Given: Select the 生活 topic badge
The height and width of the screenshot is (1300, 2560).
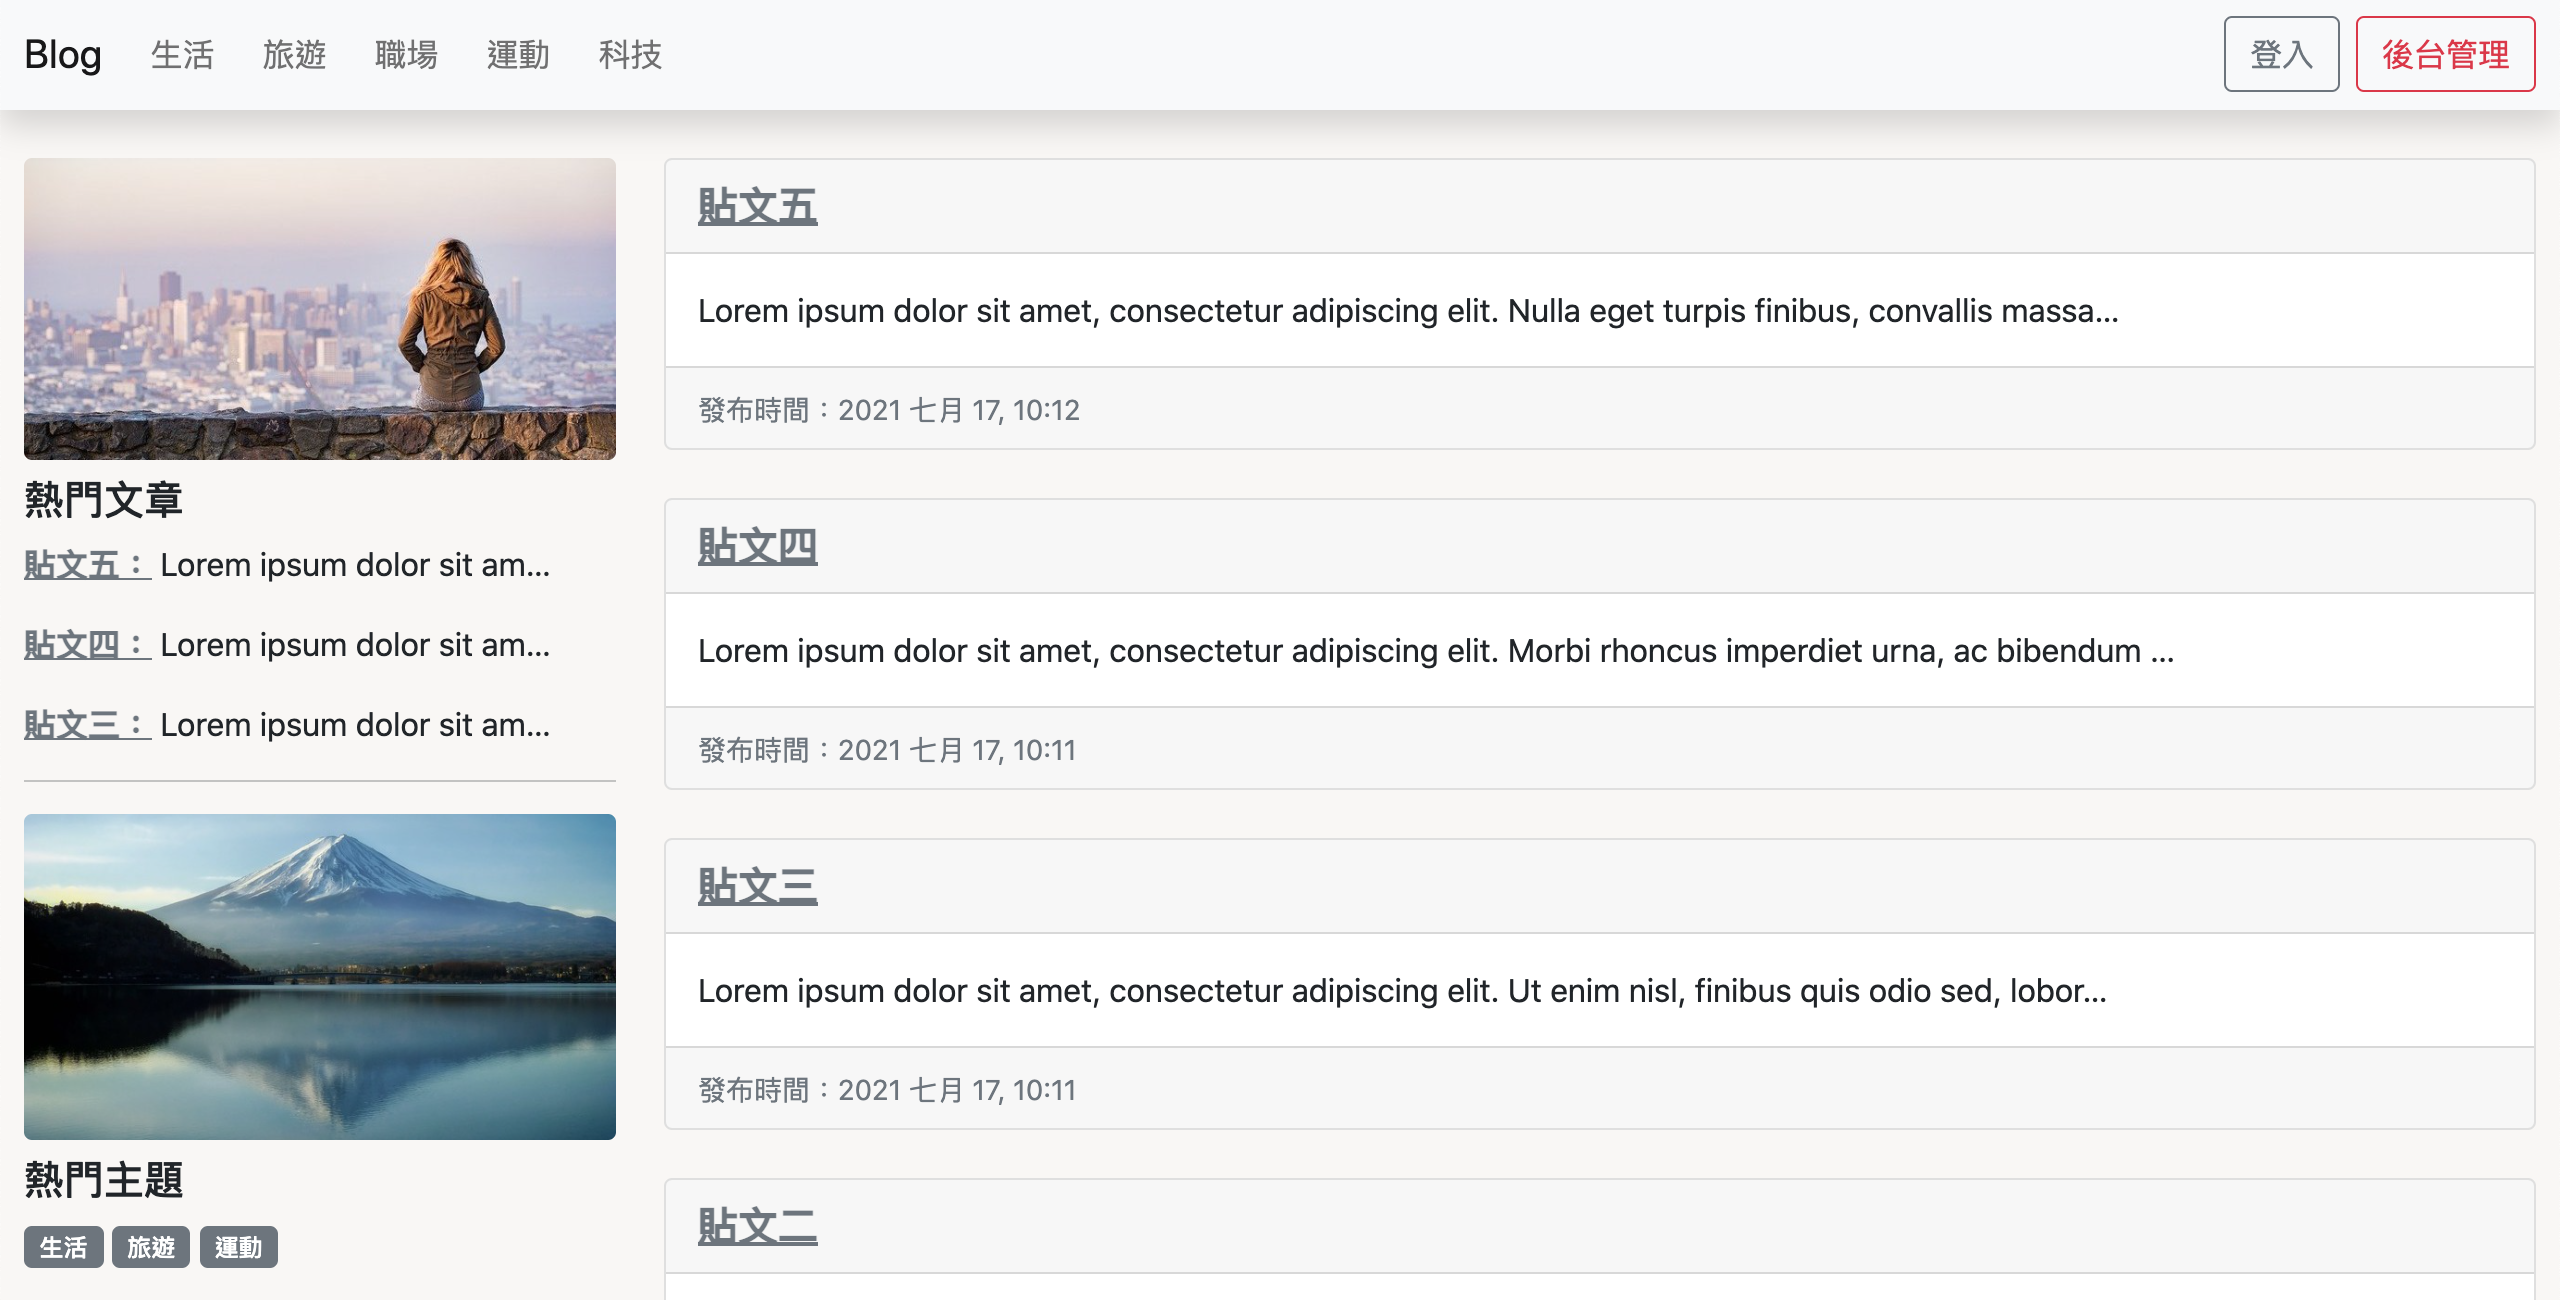Looking at the screenshot, I should (x=63, y=1247).
